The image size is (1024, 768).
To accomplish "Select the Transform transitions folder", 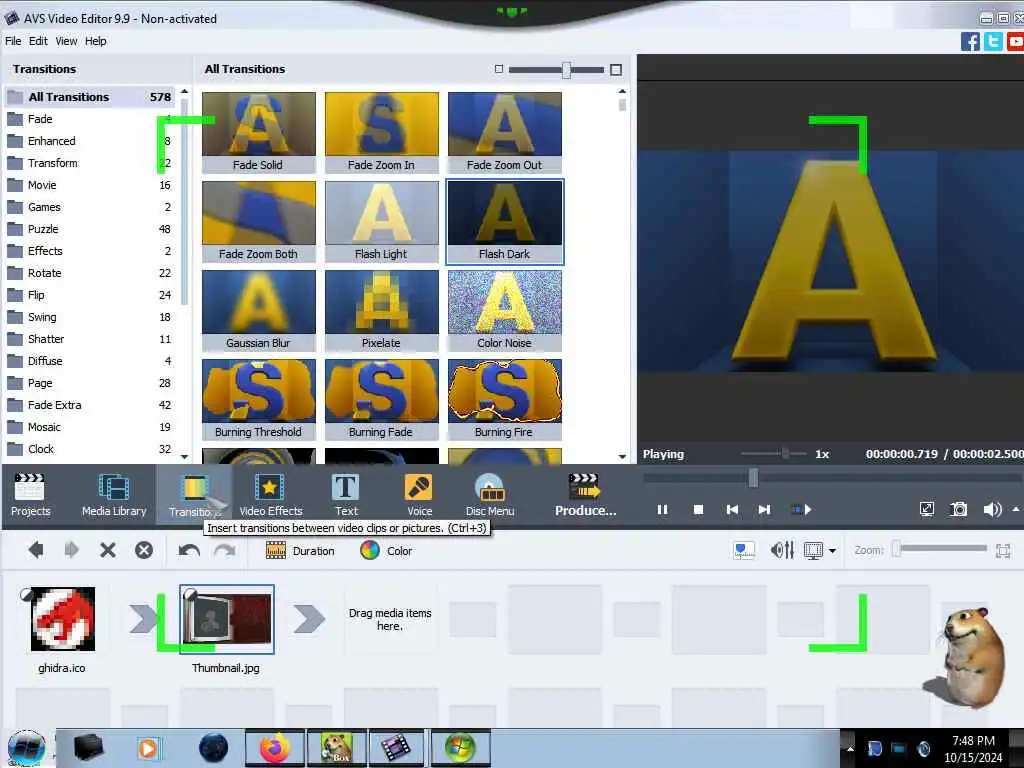I will [90, 163].
